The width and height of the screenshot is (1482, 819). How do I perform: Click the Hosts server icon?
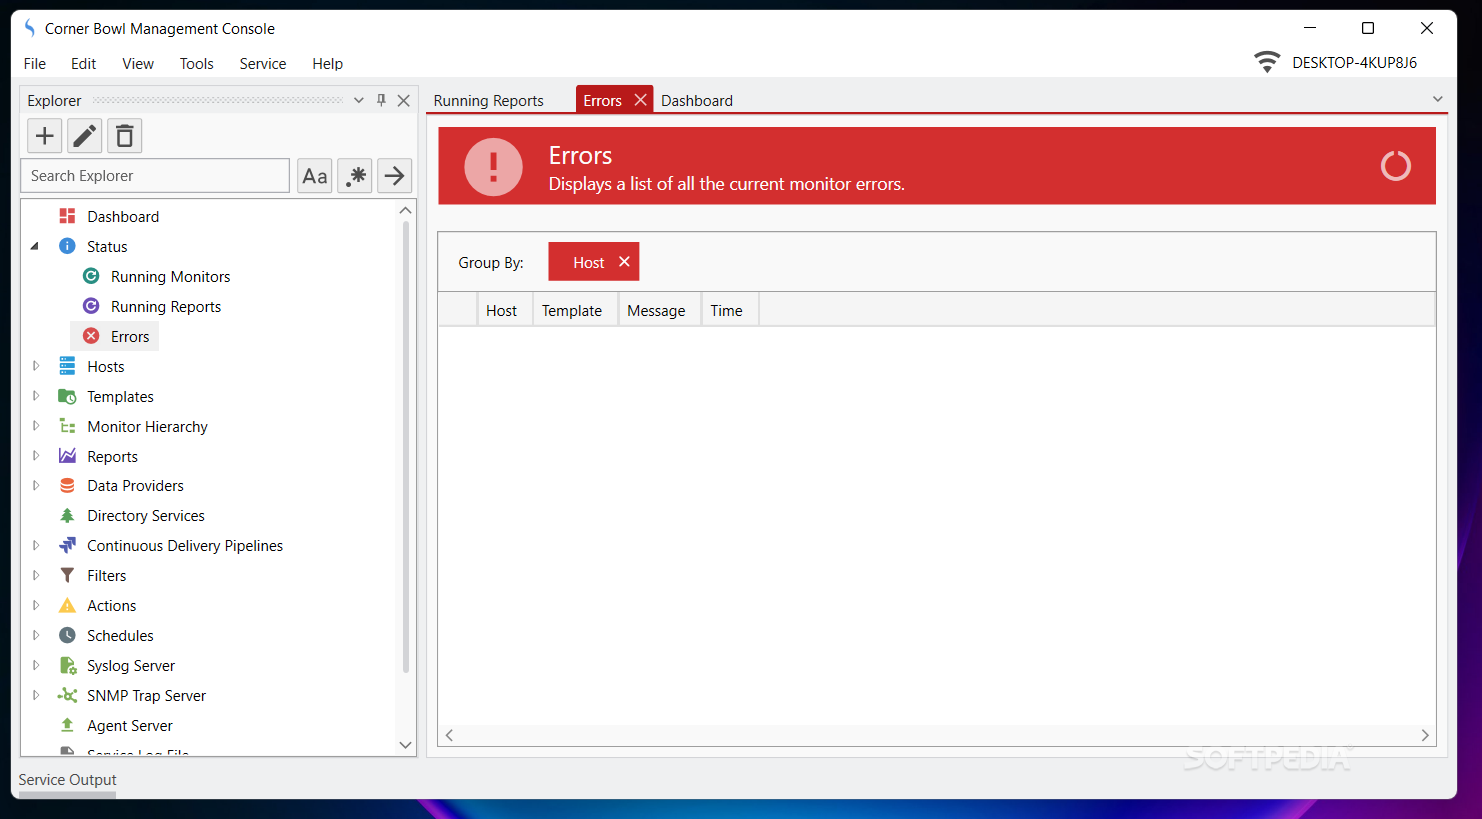coord(67,366)
